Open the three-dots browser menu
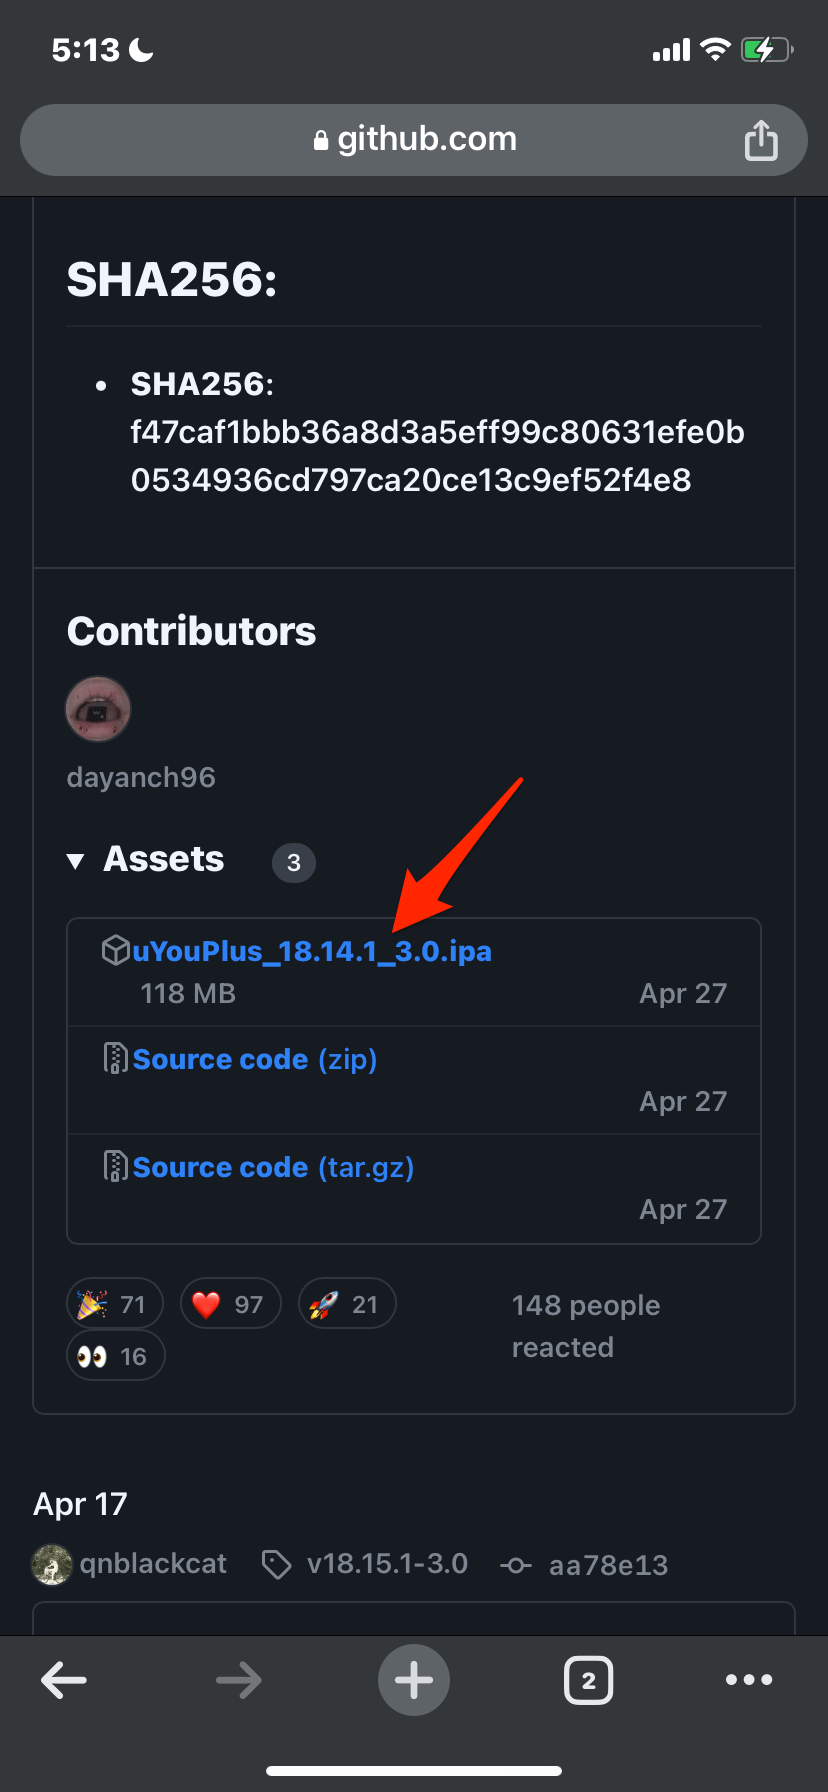This screenshot has height=1792, width=828. tap(749, 1680)
